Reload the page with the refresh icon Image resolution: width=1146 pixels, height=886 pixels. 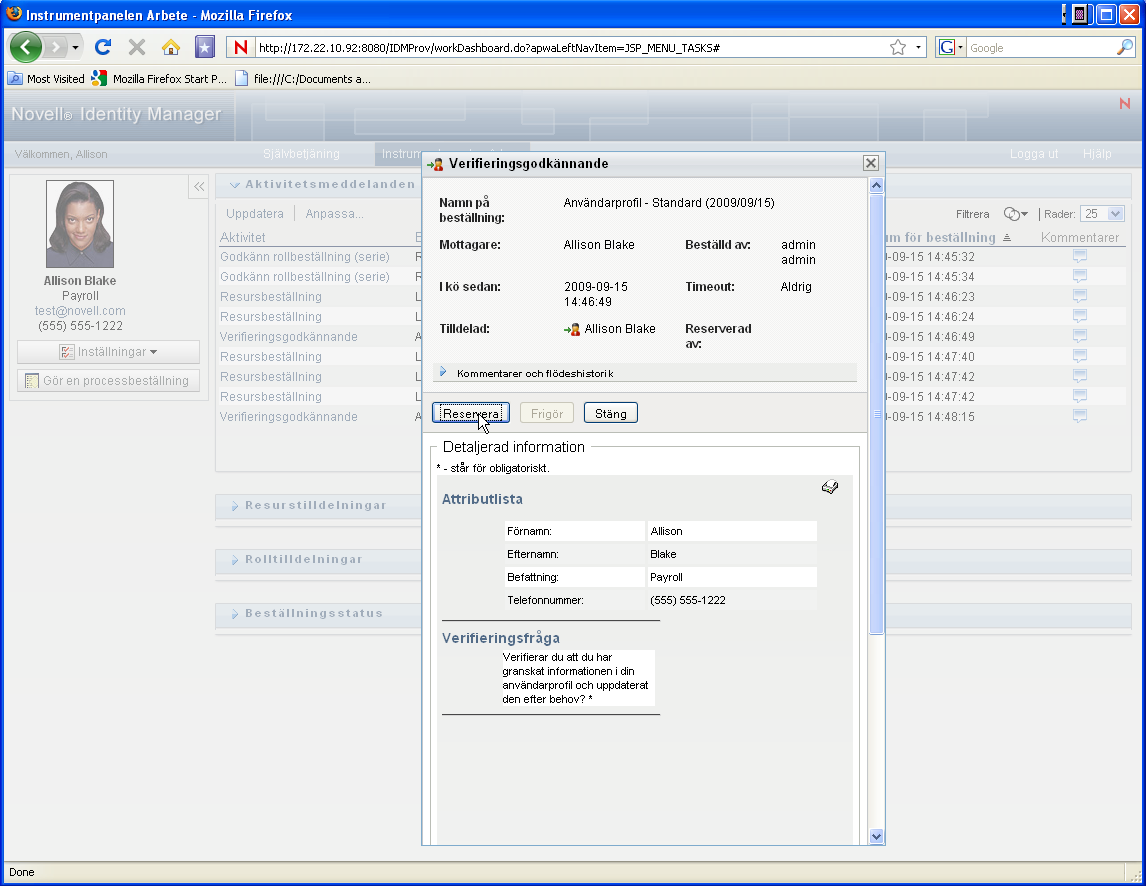click(103, 48)
